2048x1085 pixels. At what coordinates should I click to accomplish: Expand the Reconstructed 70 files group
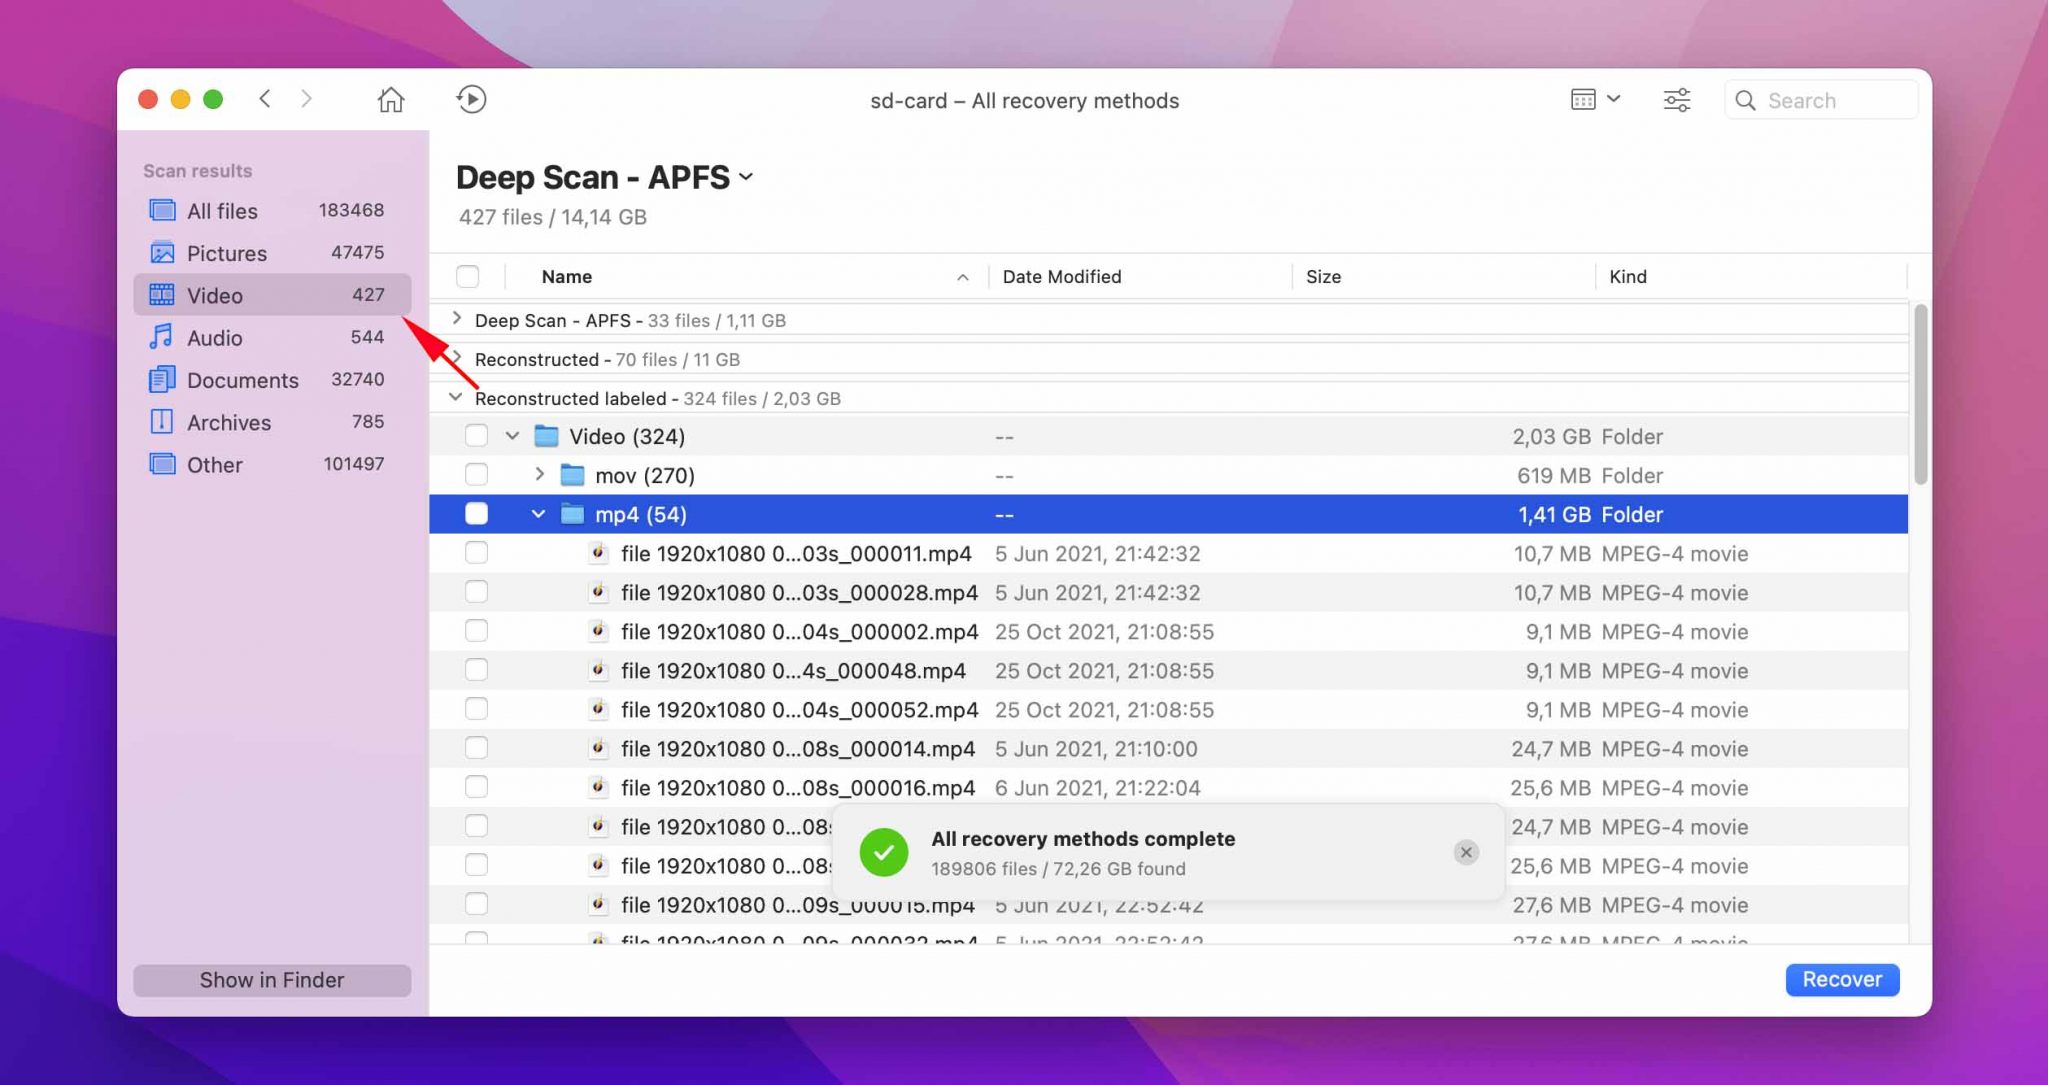457,358
